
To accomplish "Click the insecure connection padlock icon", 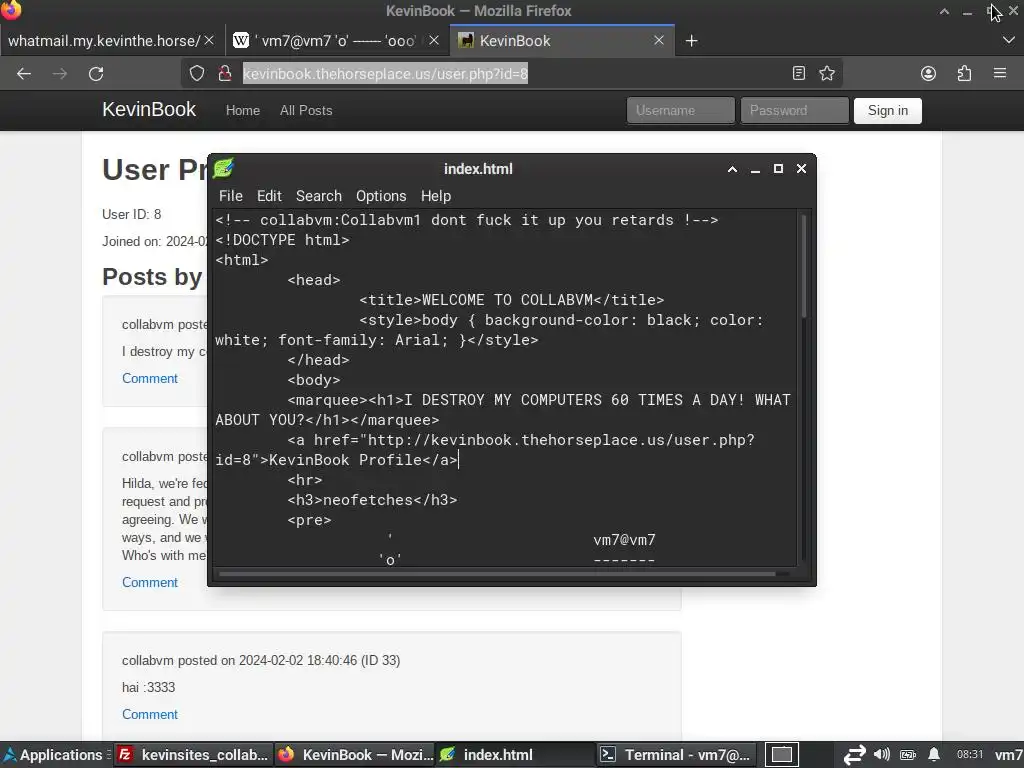I will coord(225,73).
